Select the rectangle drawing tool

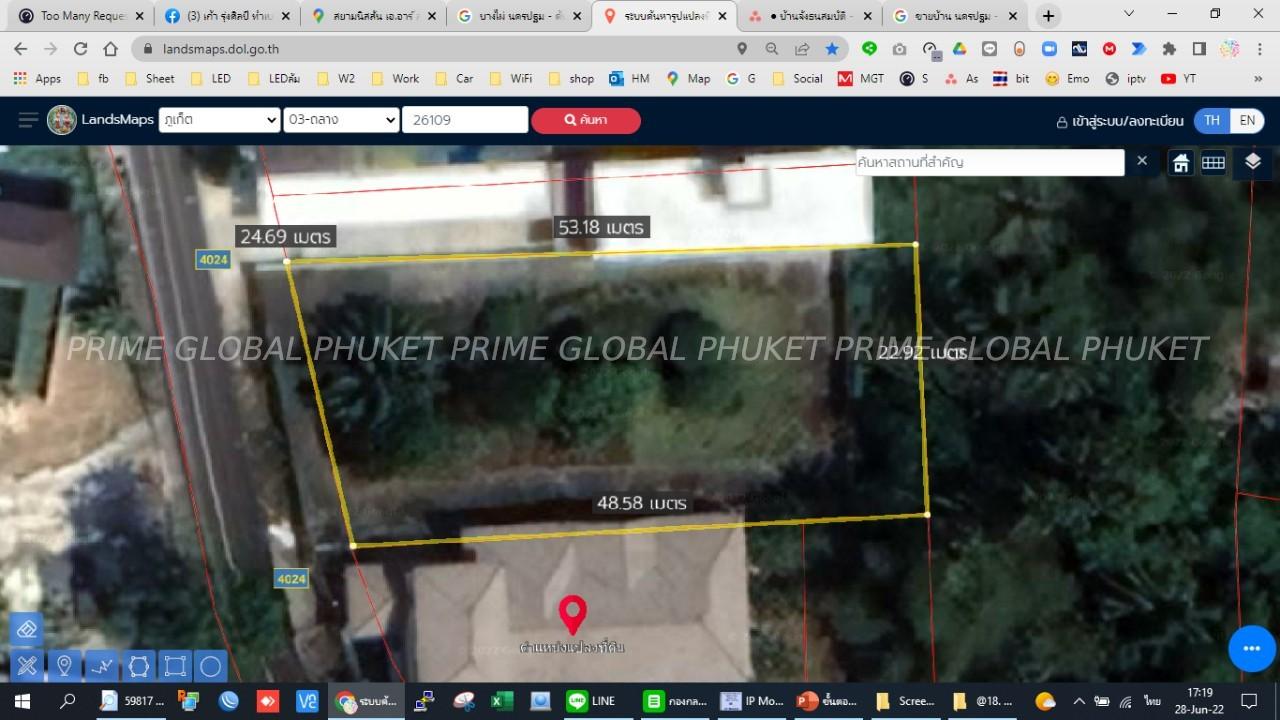tap(174, 665)
